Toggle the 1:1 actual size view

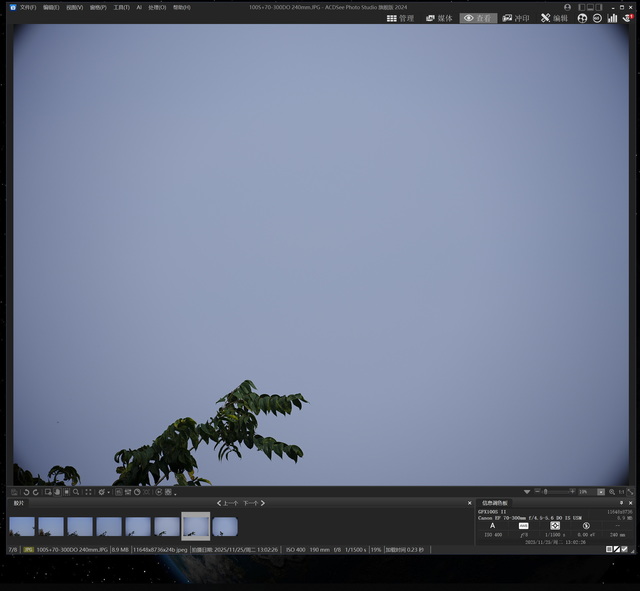(x=621, y=492)
